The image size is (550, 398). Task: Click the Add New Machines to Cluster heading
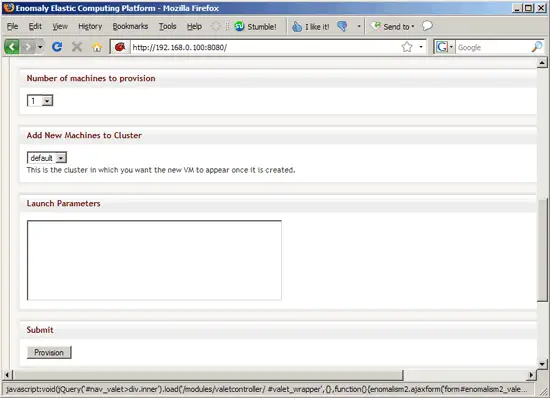84,135
